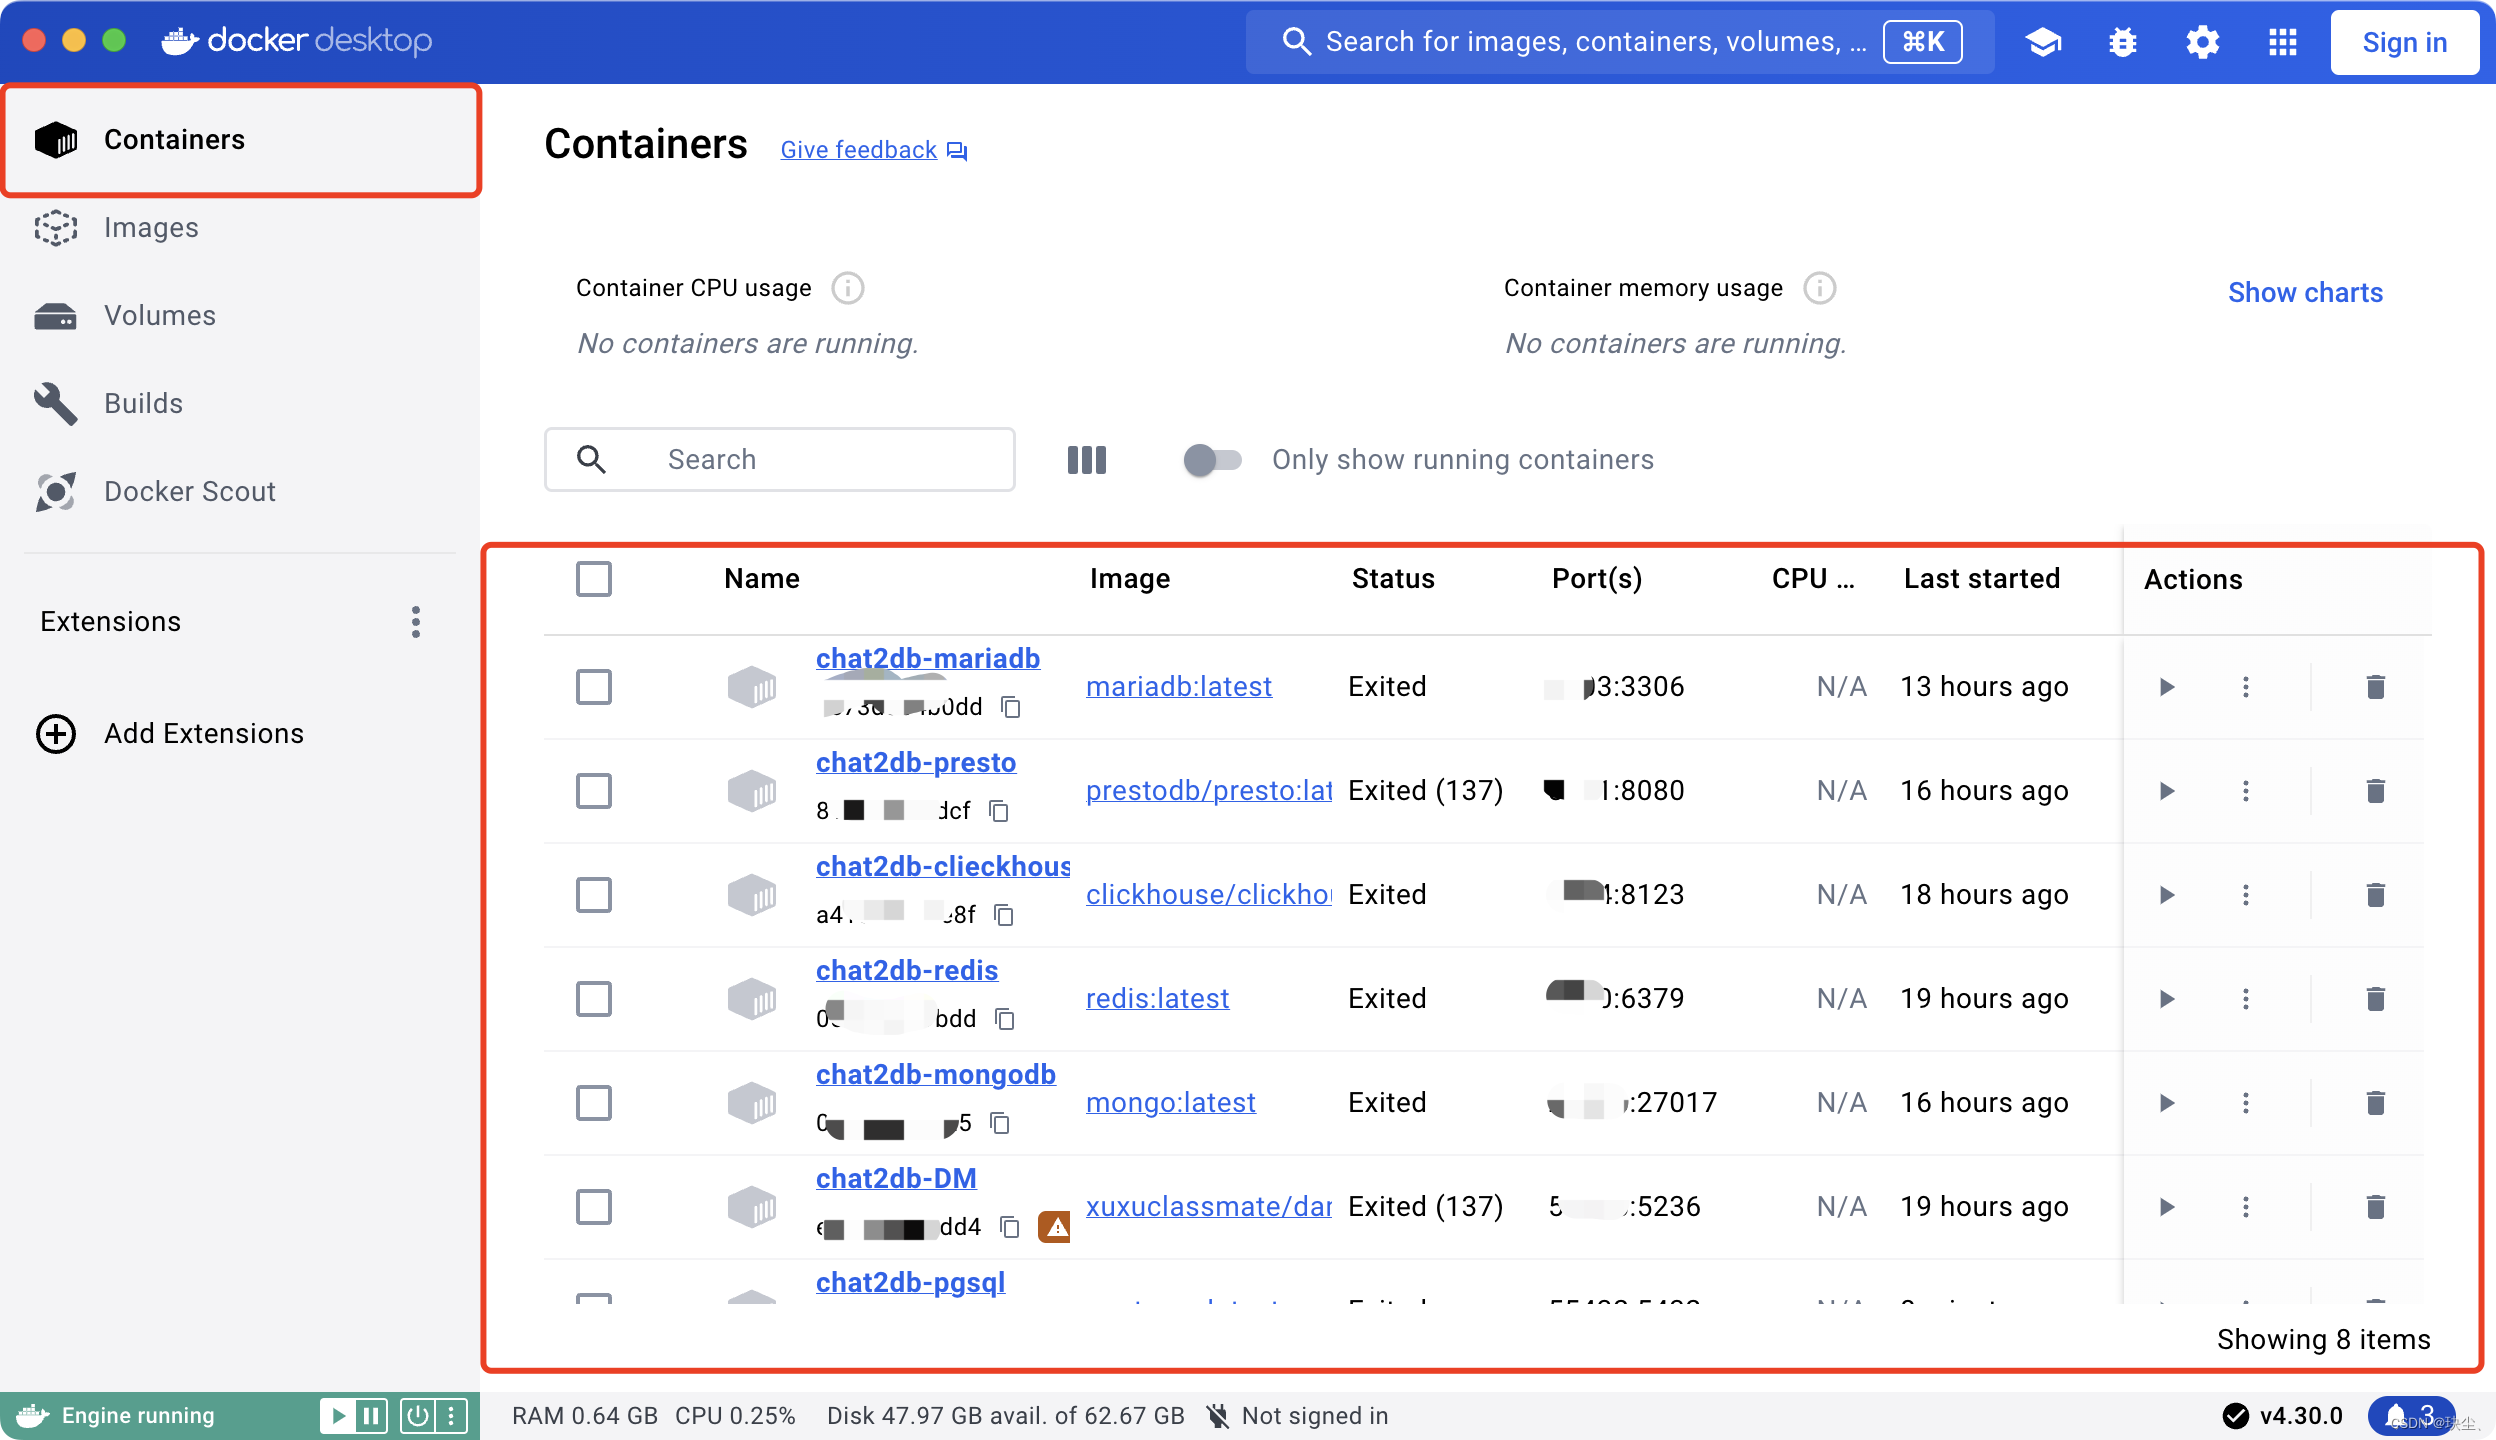This screenshot has height=1440, width=2496.
Task: Select the chat2db-DM row checkbox
Action: click(x=594, y=1207)
